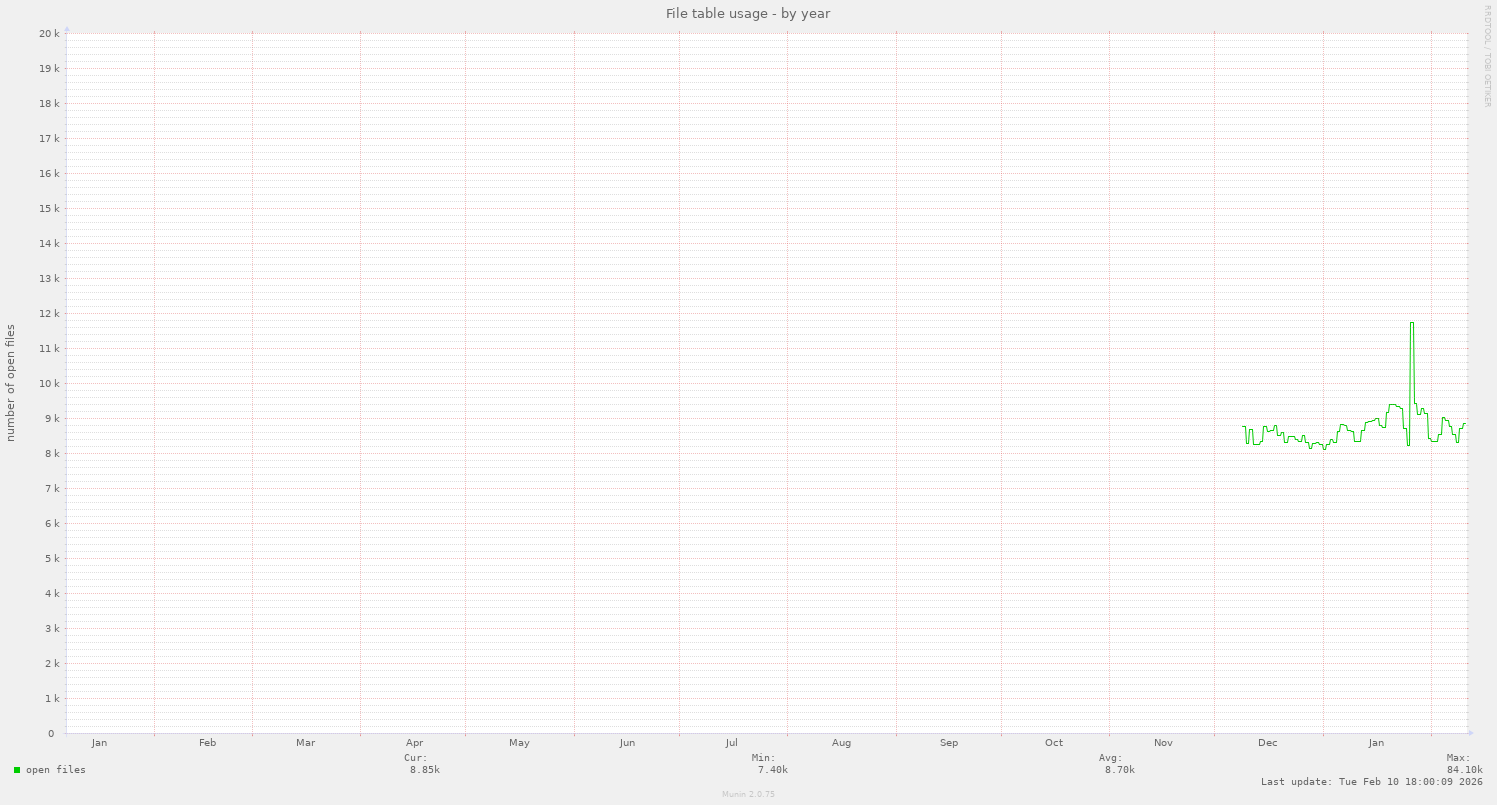
Task: Click the green open files legend square
Action: tap(18, 769)
